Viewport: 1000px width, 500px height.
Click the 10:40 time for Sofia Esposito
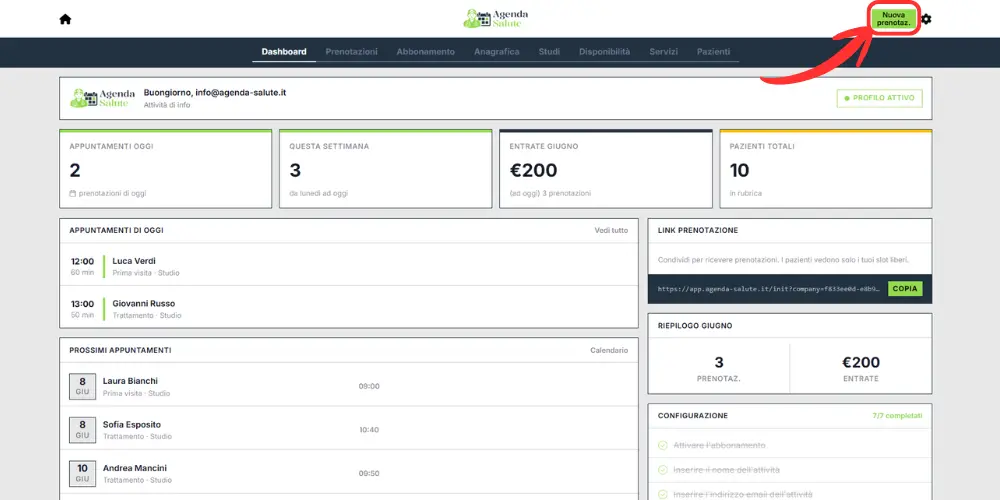(369, 430)
